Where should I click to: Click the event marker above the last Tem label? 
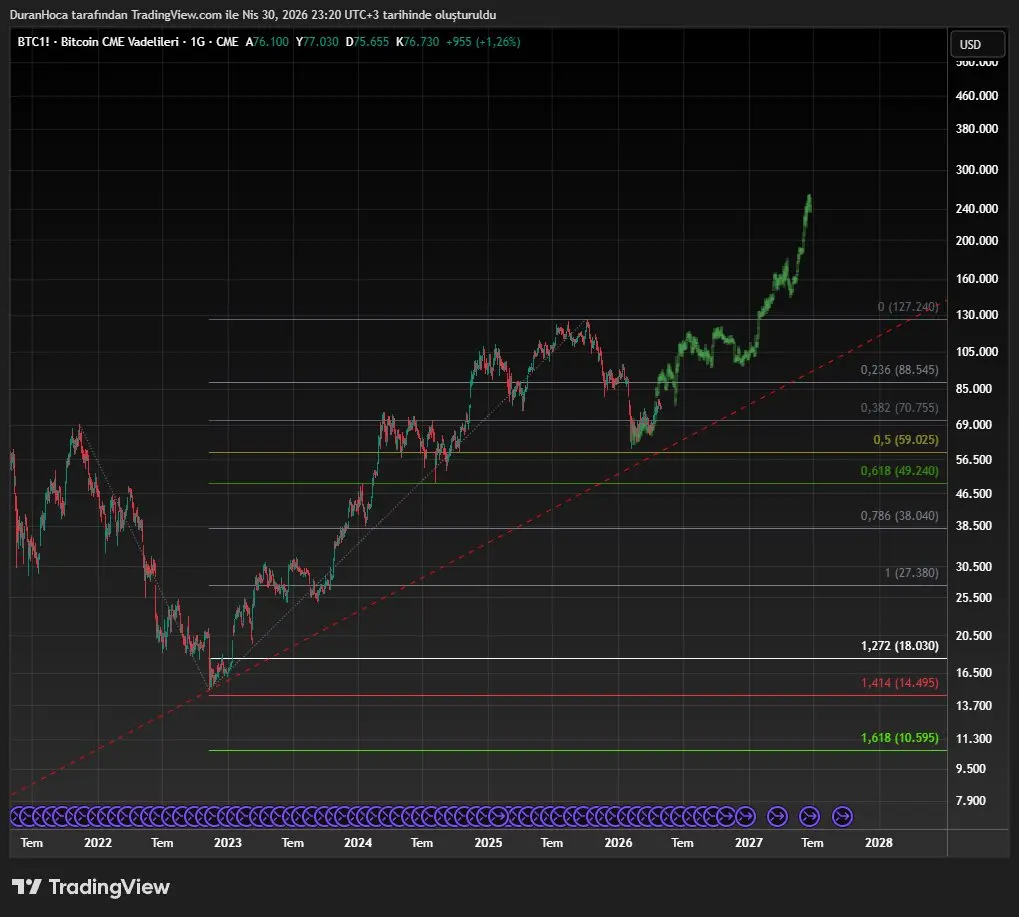pos(810,816)
